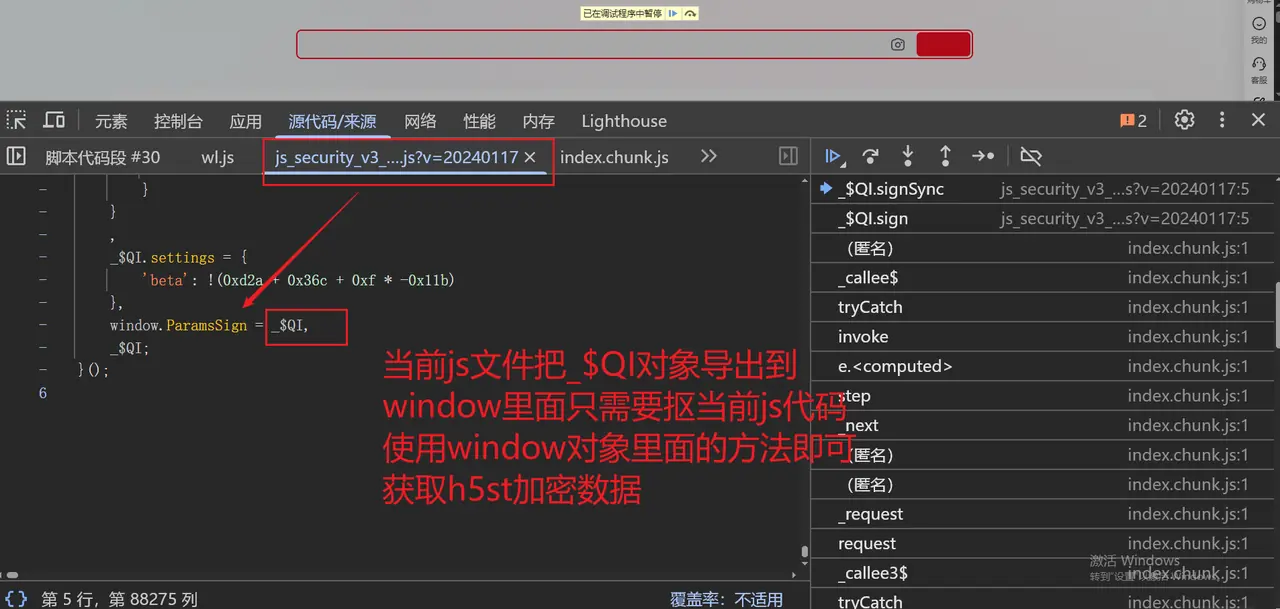
Task: Click the step into next function call icon
Action: [907, 156]
